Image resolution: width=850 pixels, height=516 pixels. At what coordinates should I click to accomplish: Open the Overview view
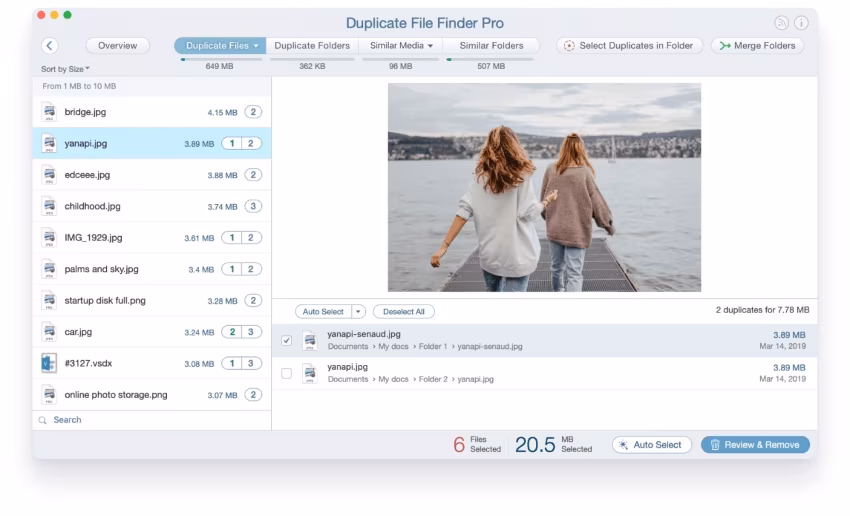118,46
